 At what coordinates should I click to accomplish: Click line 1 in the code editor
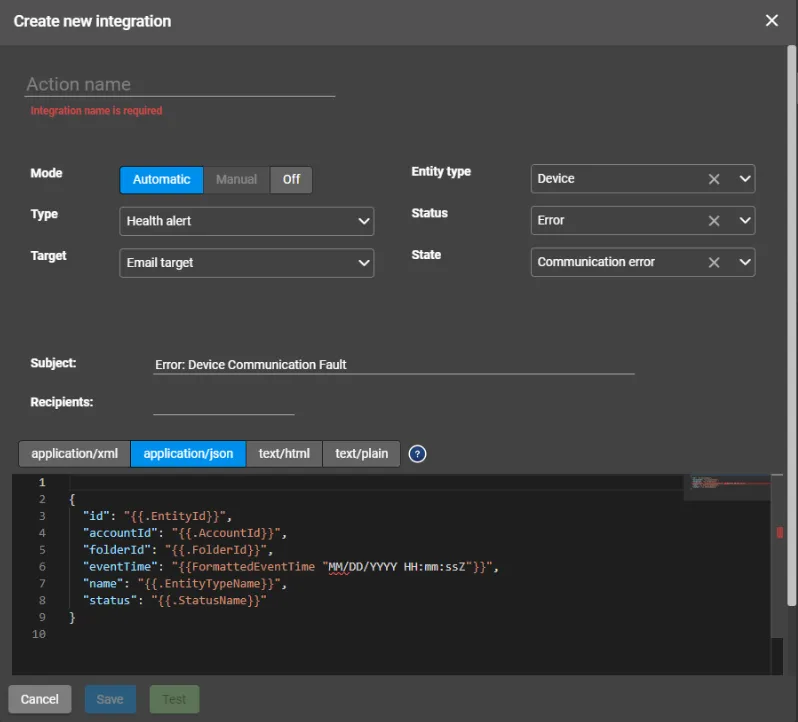pyautogui.click(x=376, y=482)
